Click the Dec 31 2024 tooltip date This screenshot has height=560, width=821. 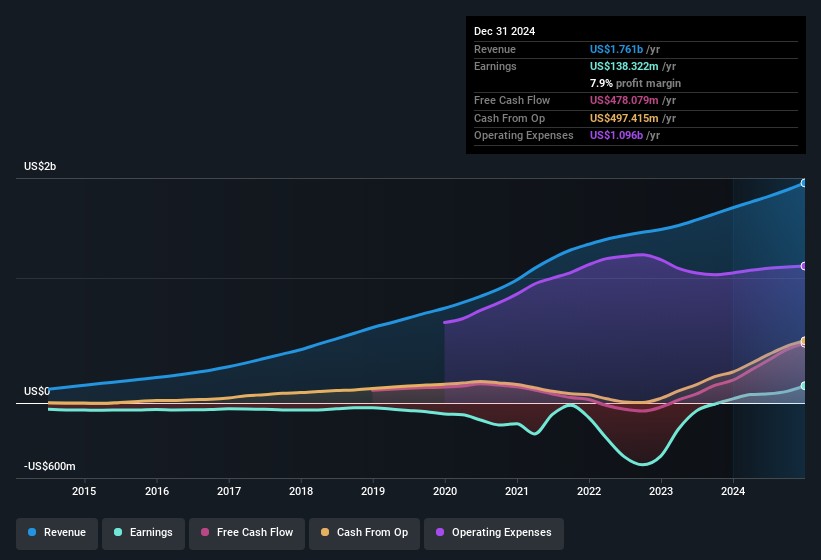pos(504,31)
